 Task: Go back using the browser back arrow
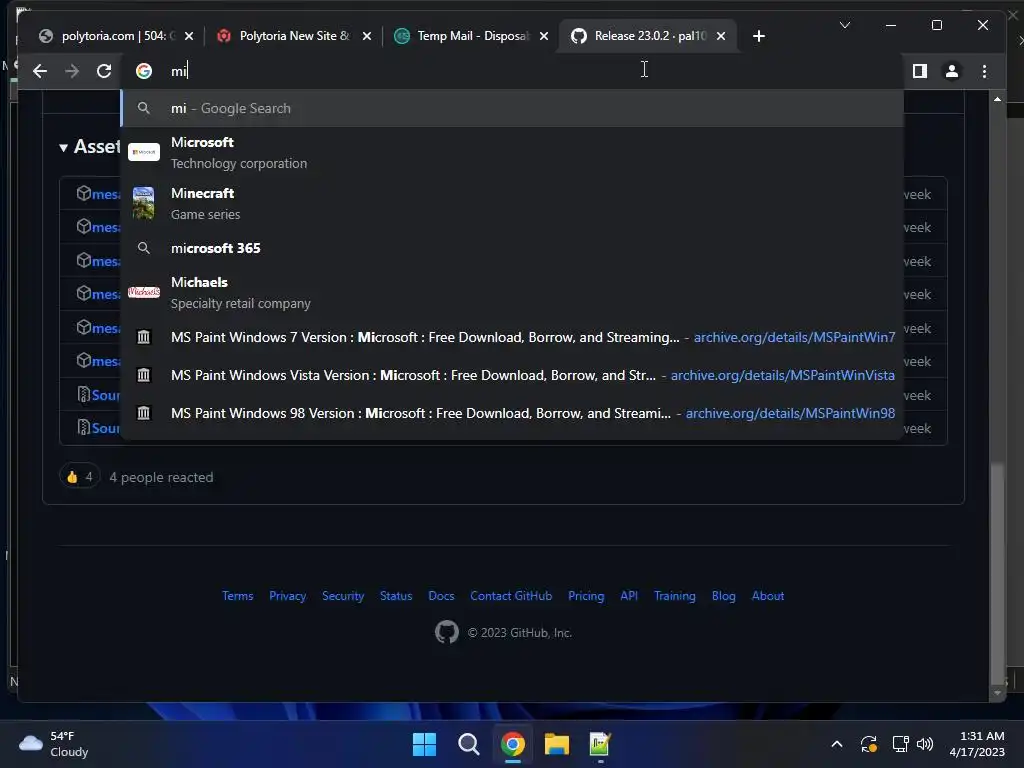(x=40, y=71)
